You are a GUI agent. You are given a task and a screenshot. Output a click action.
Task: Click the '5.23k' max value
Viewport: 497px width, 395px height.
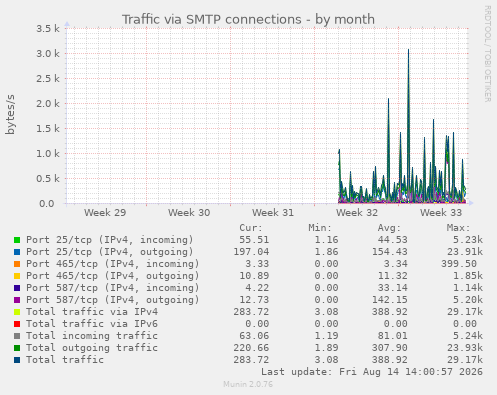pyautogui.click(x=468, y=240)
